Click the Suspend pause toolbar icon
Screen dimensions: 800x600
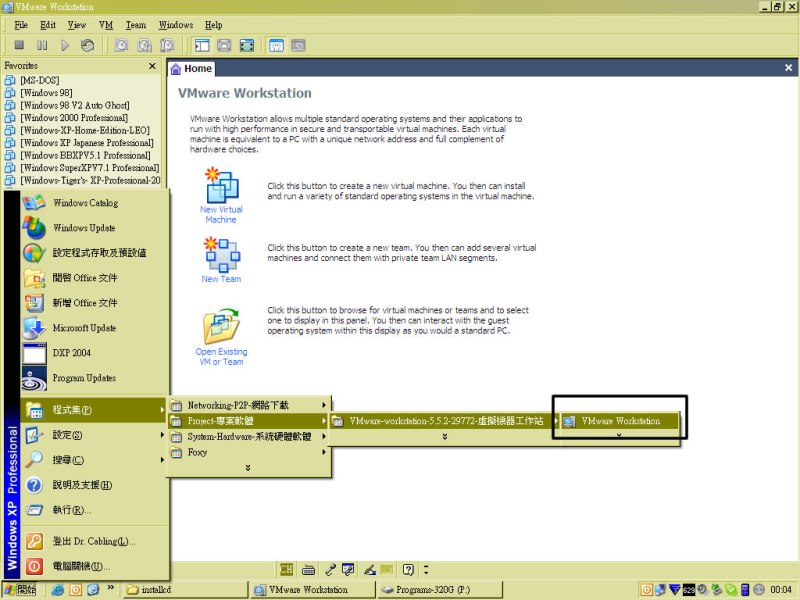point(42,45)
